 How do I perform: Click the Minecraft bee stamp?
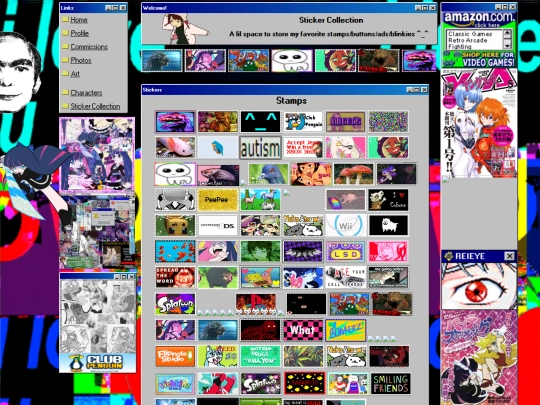(x=175, y=226)
